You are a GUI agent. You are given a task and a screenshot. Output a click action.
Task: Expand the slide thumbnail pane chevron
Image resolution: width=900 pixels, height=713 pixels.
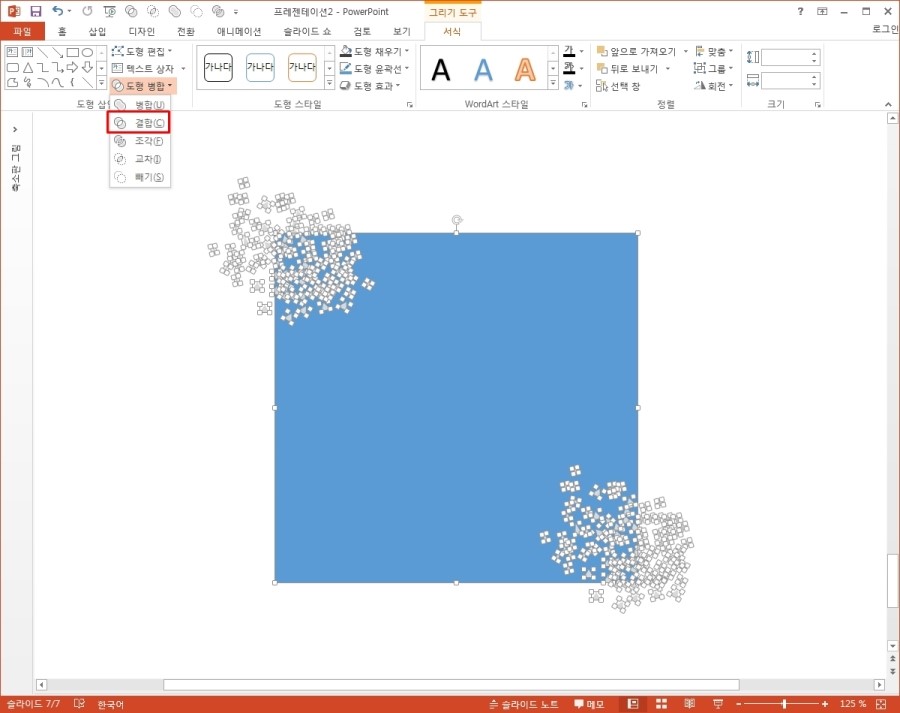(x=15, y=129)
